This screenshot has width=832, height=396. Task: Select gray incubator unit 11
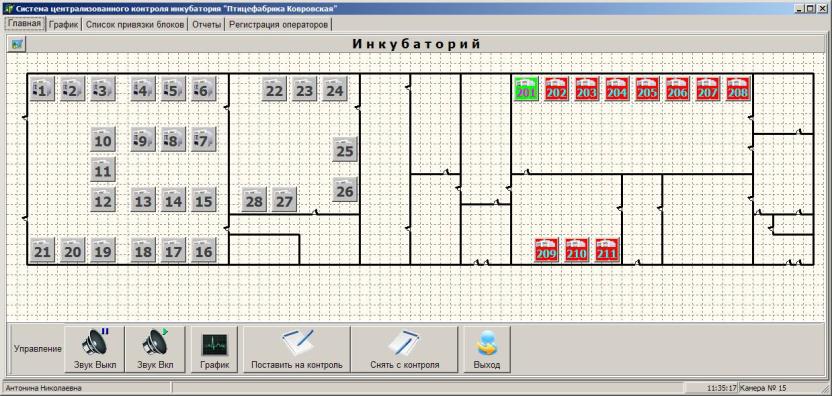click(102, 170)
